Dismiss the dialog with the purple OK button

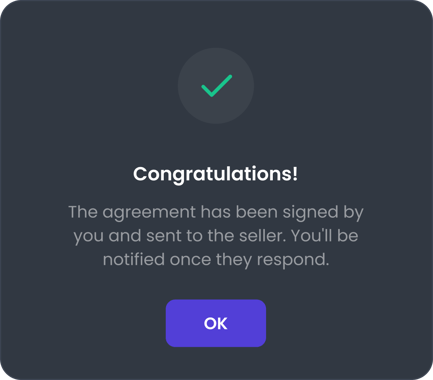pyautogui.click(x=216, y=323)
